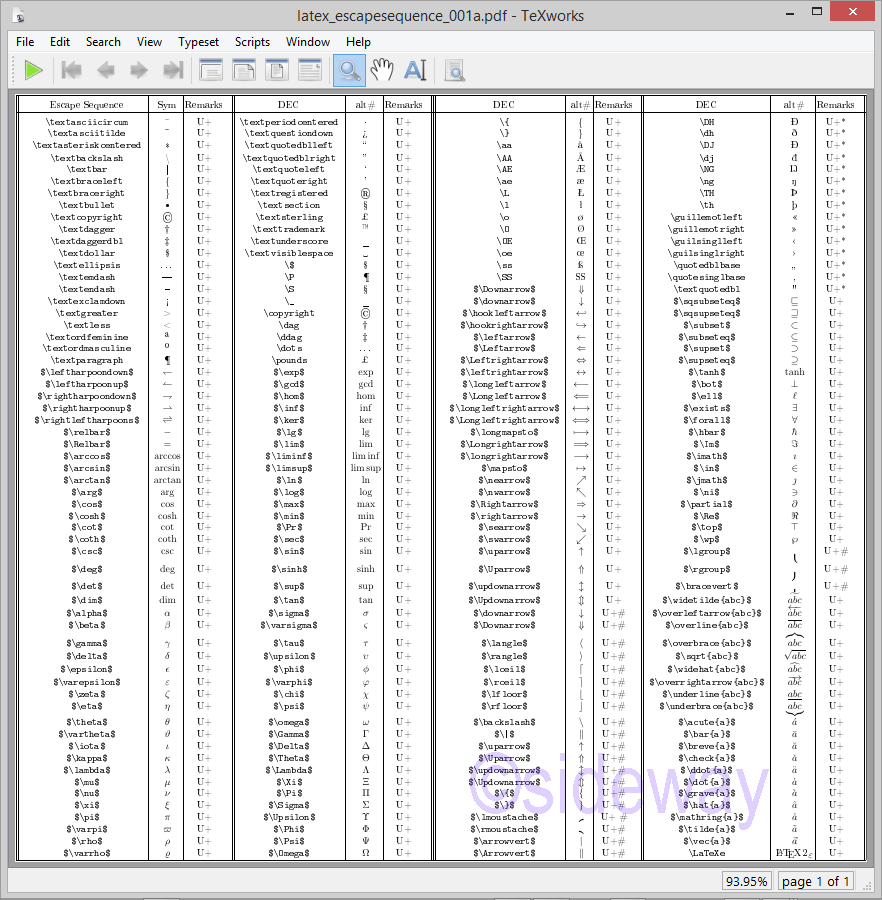882x900 pixels.
Task: Click the $\alpha$ entry
Action: [87, 613]
